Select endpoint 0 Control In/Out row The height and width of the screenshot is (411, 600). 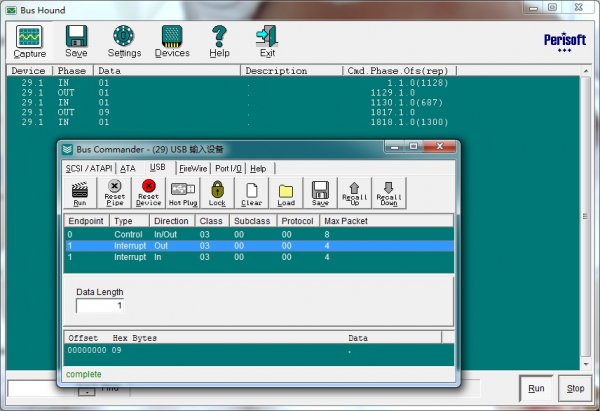point(259,234)
